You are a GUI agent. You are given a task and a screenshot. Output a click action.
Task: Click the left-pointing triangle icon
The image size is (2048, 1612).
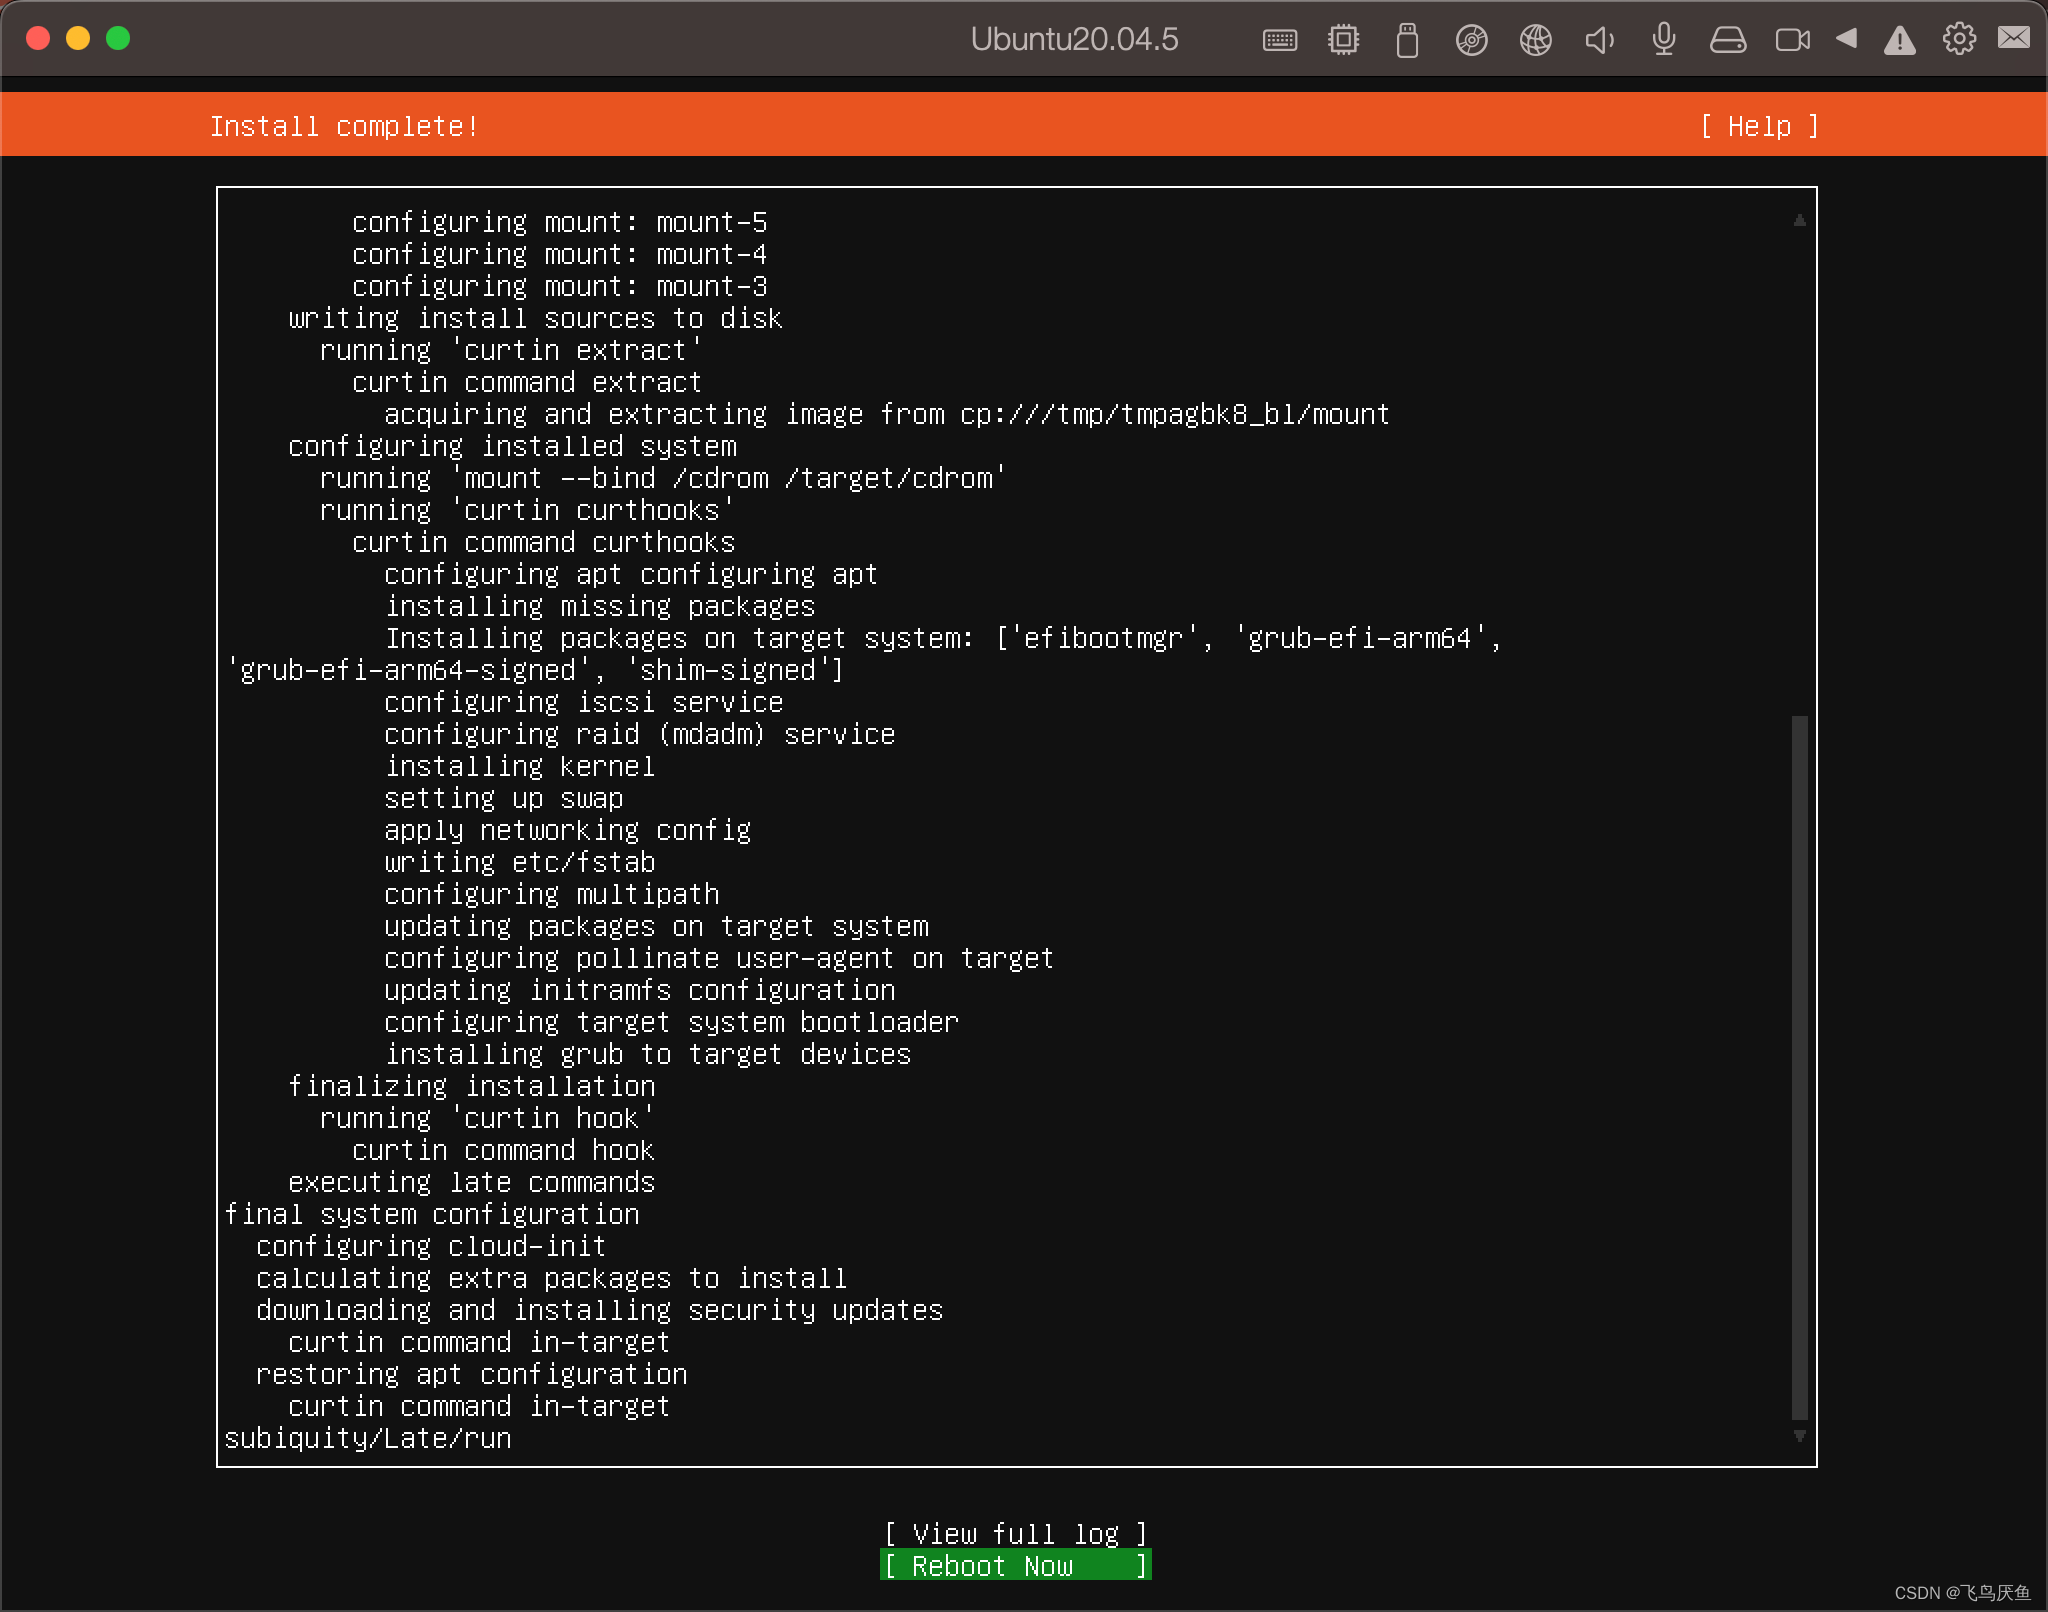1846,38
